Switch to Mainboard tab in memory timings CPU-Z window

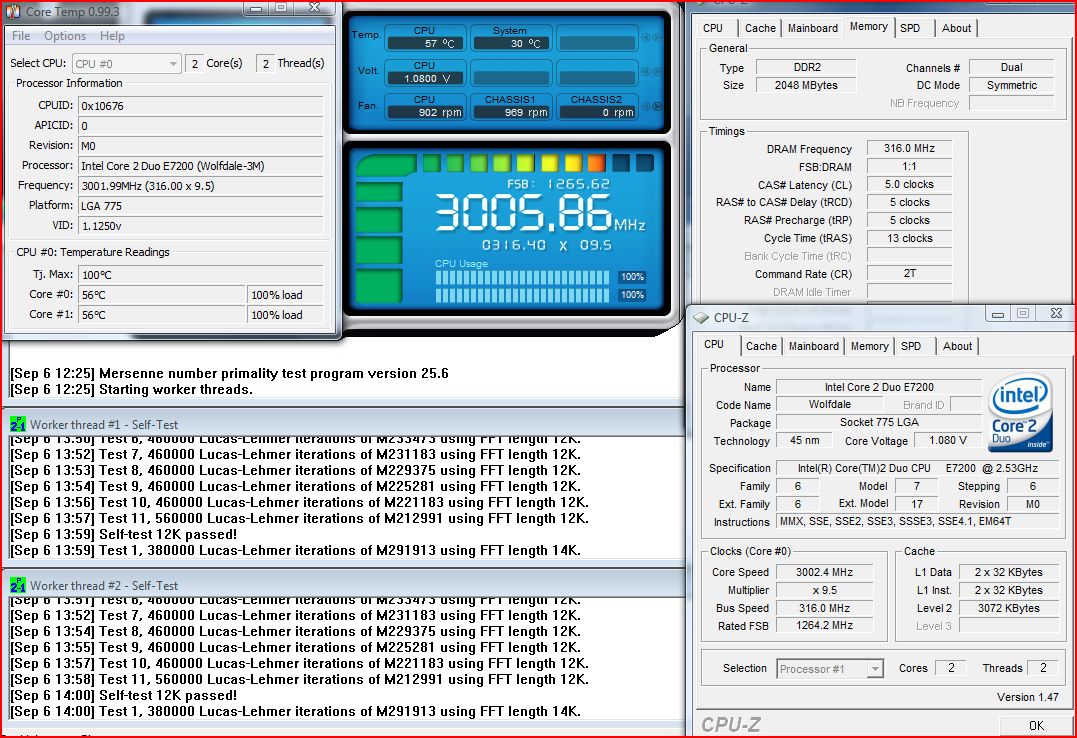click(813, 28)
